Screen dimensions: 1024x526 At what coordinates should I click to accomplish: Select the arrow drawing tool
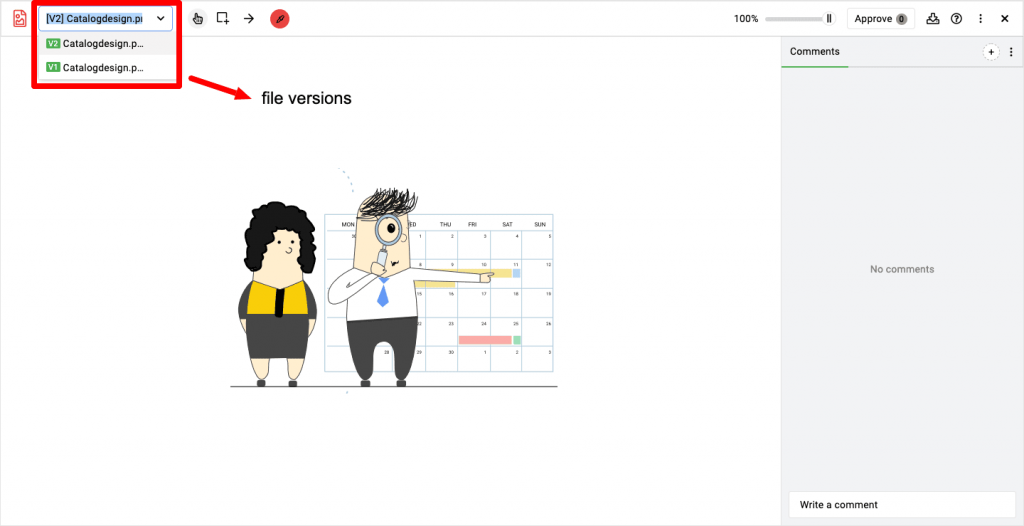[x=249, y=18]
